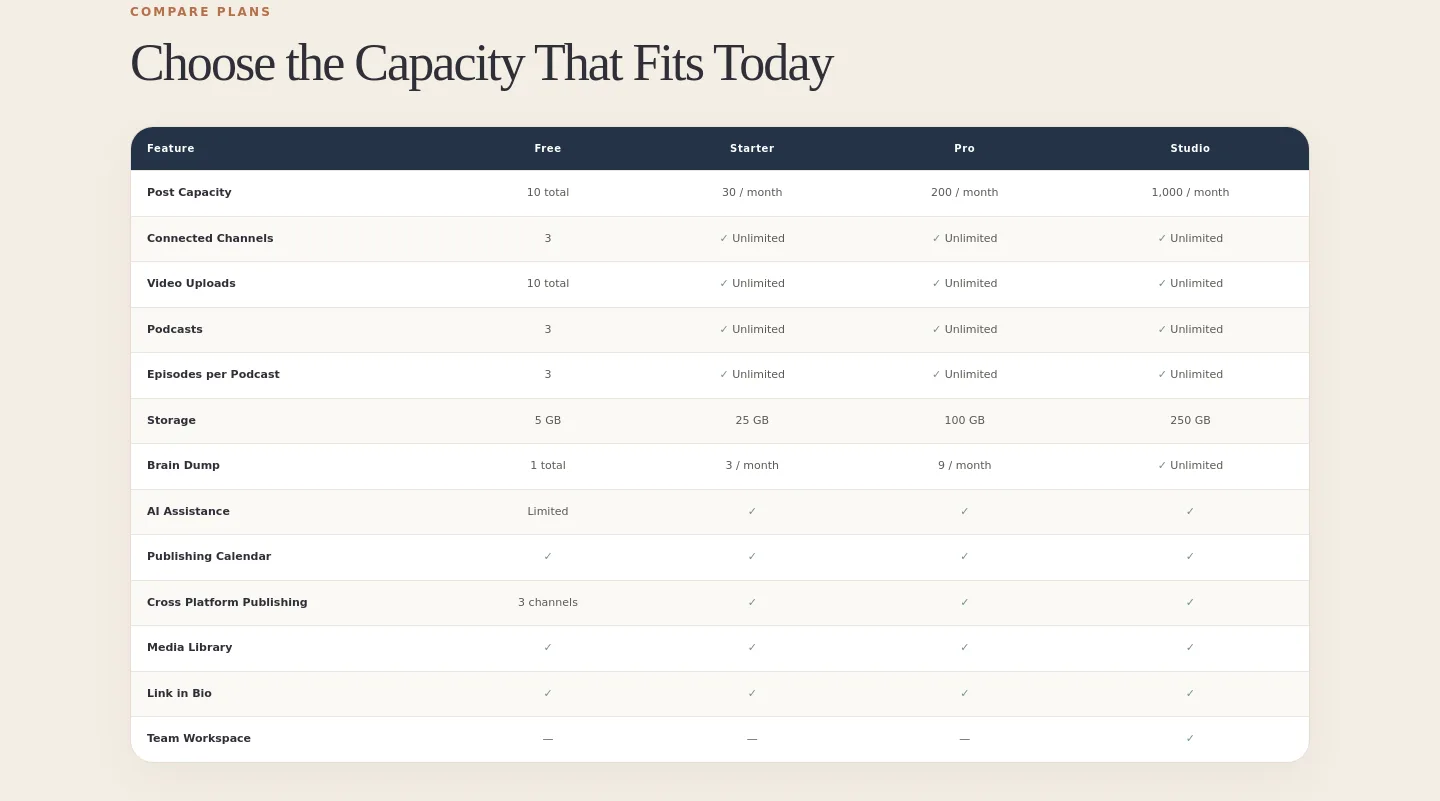
Task: Click the Free checkmark for Link in Bio
Action: coord(548,694)
